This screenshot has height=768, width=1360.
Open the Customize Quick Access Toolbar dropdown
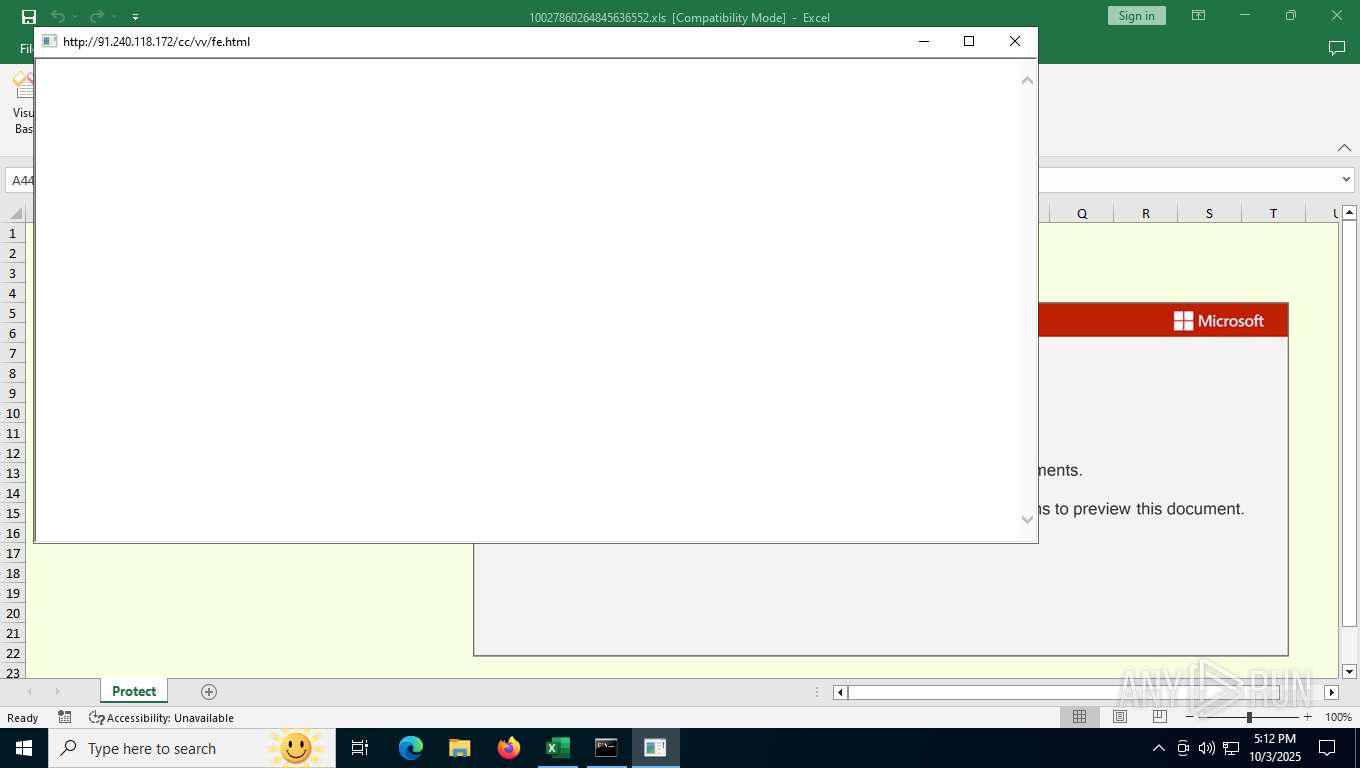pos(135,17)
